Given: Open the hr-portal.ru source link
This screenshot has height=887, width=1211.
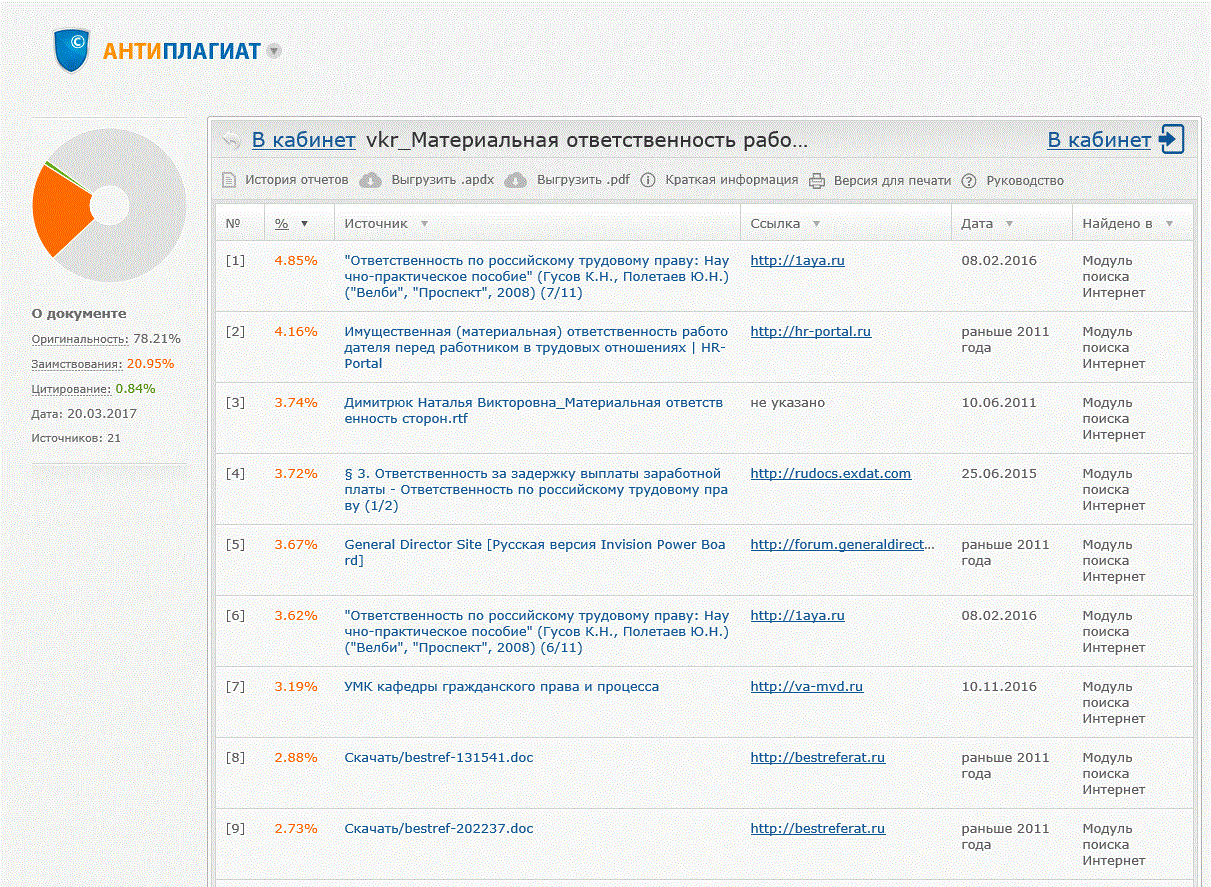Looking at the screenshot, I should (x=810, y=332).
